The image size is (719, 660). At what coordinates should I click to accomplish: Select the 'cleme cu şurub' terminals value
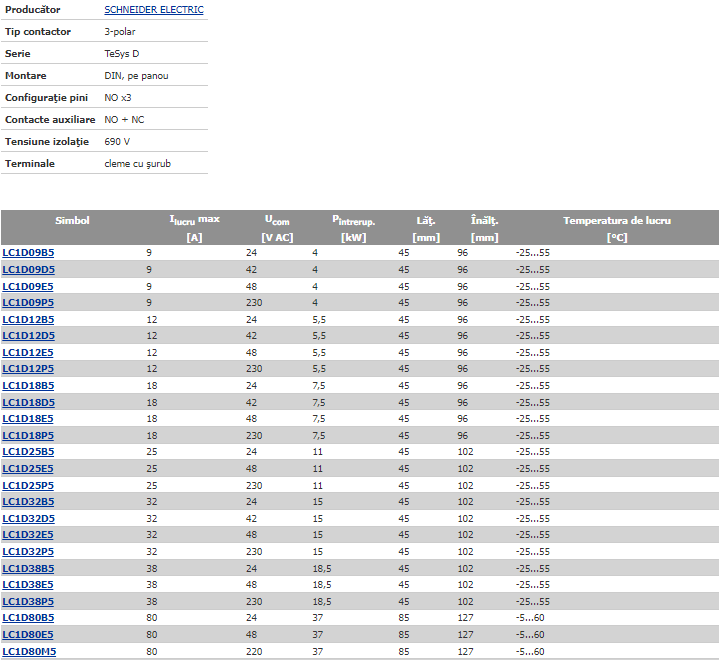[138, 164]
